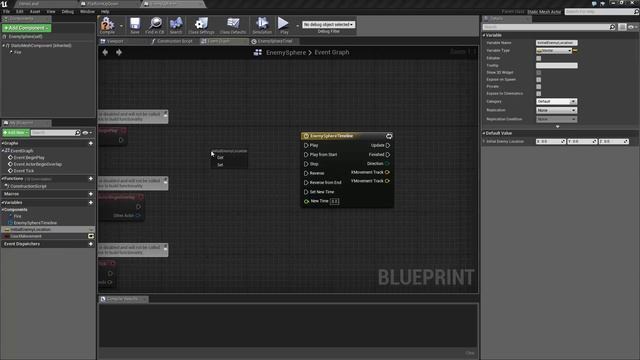This screenshot has width=640, height=360.
Task: Open Class Defaults
Action: pyautogui.click(x=233, y=25)
